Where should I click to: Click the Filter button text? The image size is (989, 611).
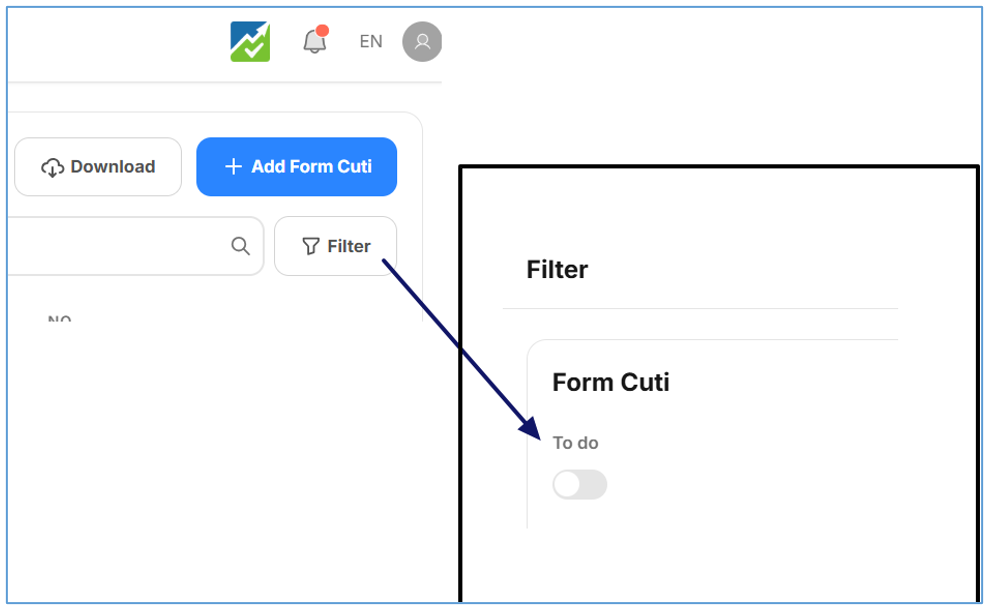[x=349, y=246]
